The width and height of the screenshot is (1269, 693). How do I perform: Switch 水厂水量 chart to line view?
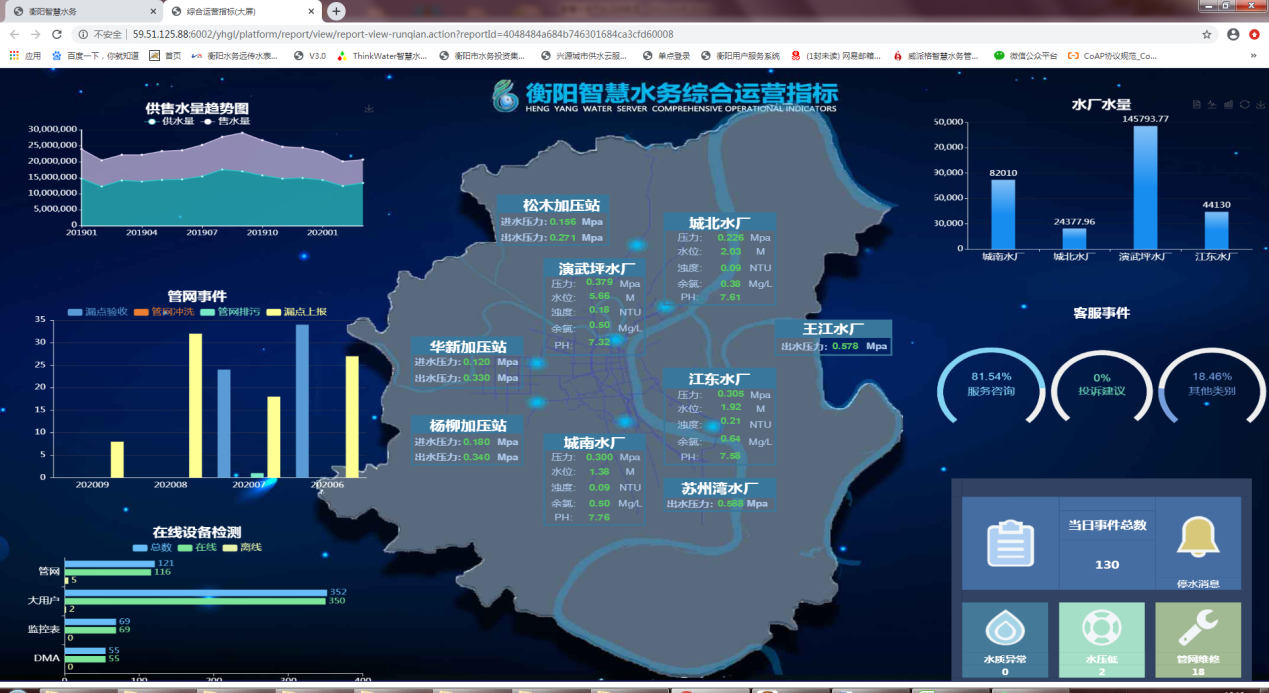click(x=1212, y=104)
